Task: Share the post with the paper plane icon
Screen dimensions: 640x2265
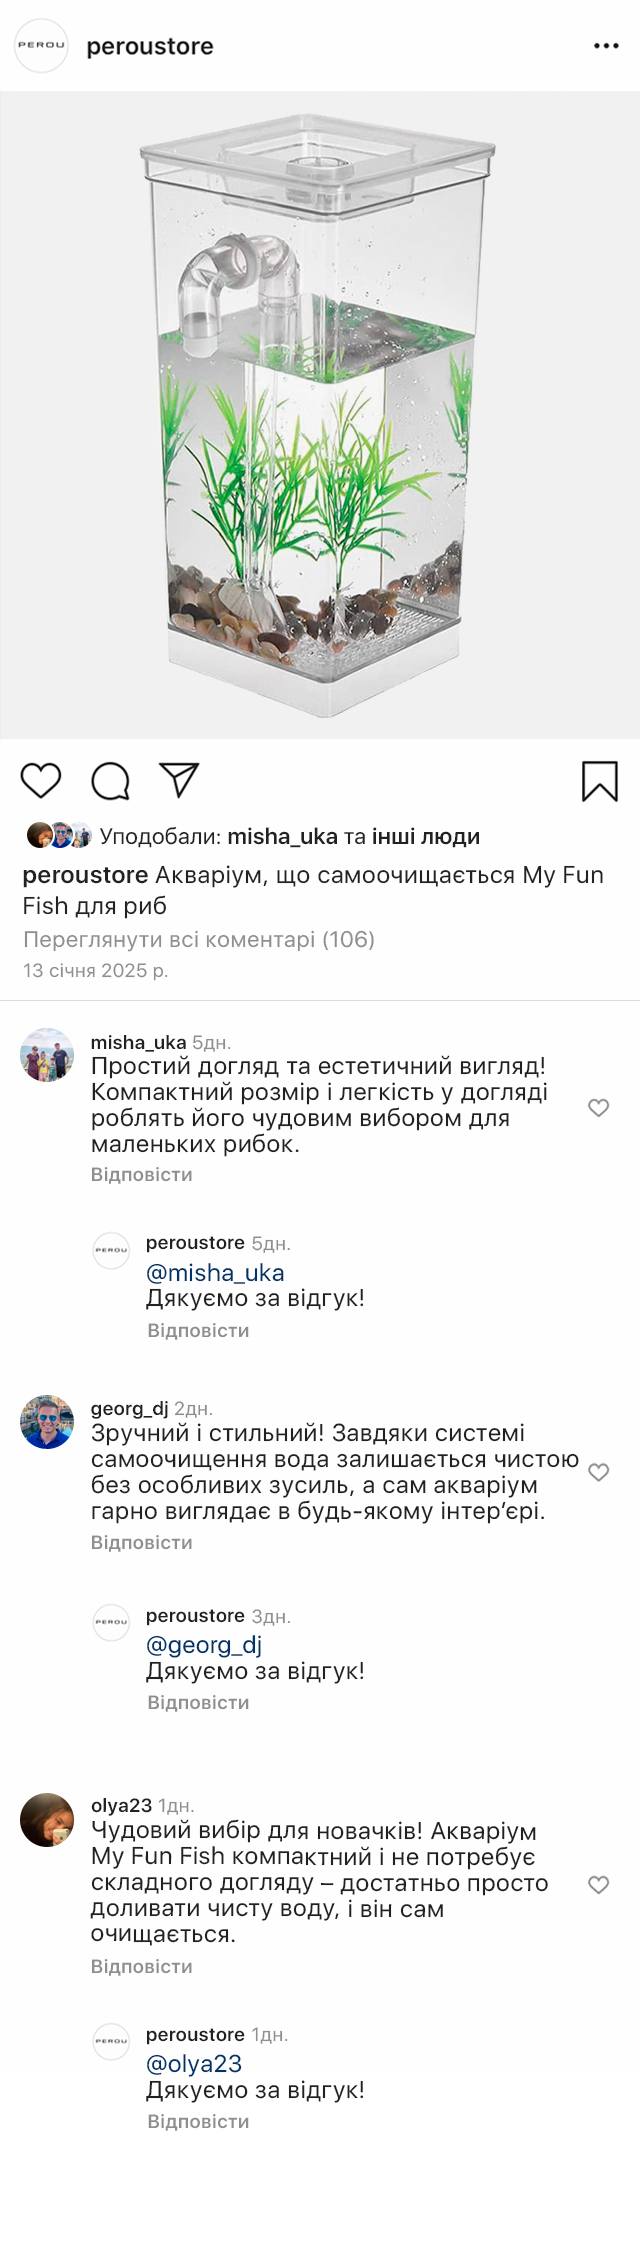Action: (x=180, y=780)
